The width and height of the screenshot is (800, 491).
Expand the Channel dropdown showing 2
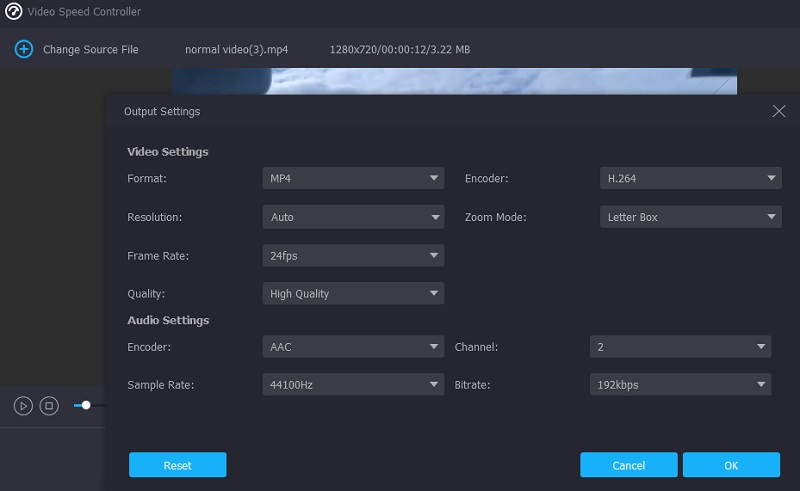(680, 347)
